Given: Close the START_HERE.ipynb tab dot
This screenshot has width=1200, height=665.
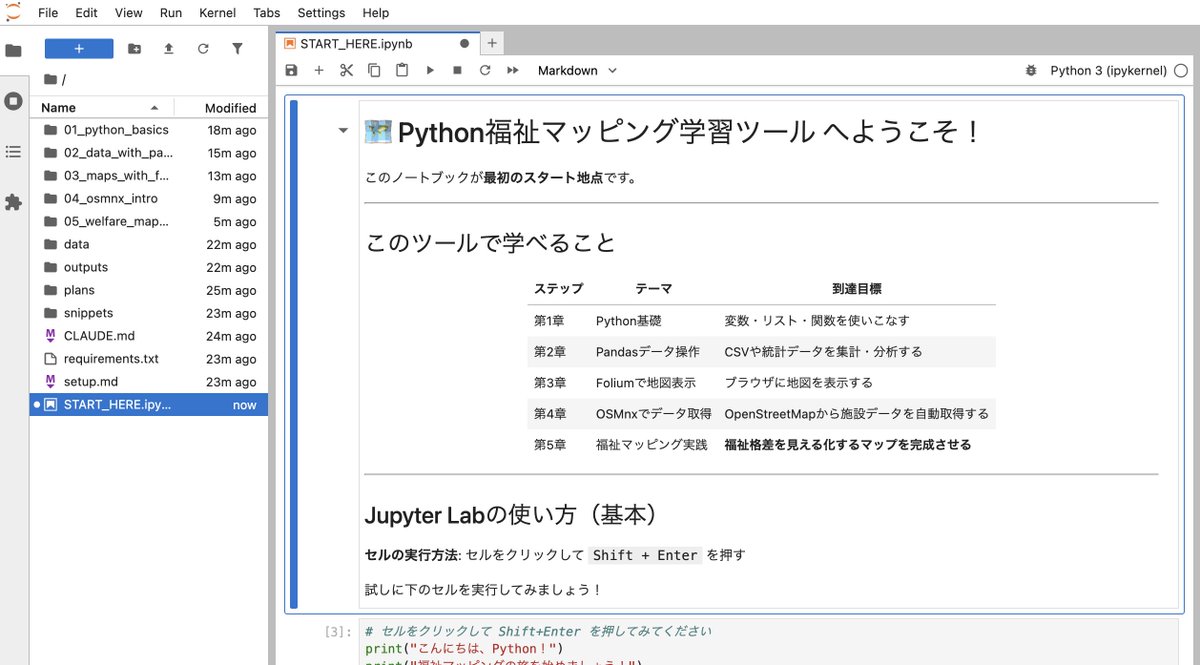Looking at the screenshot, I should [464, 44].
